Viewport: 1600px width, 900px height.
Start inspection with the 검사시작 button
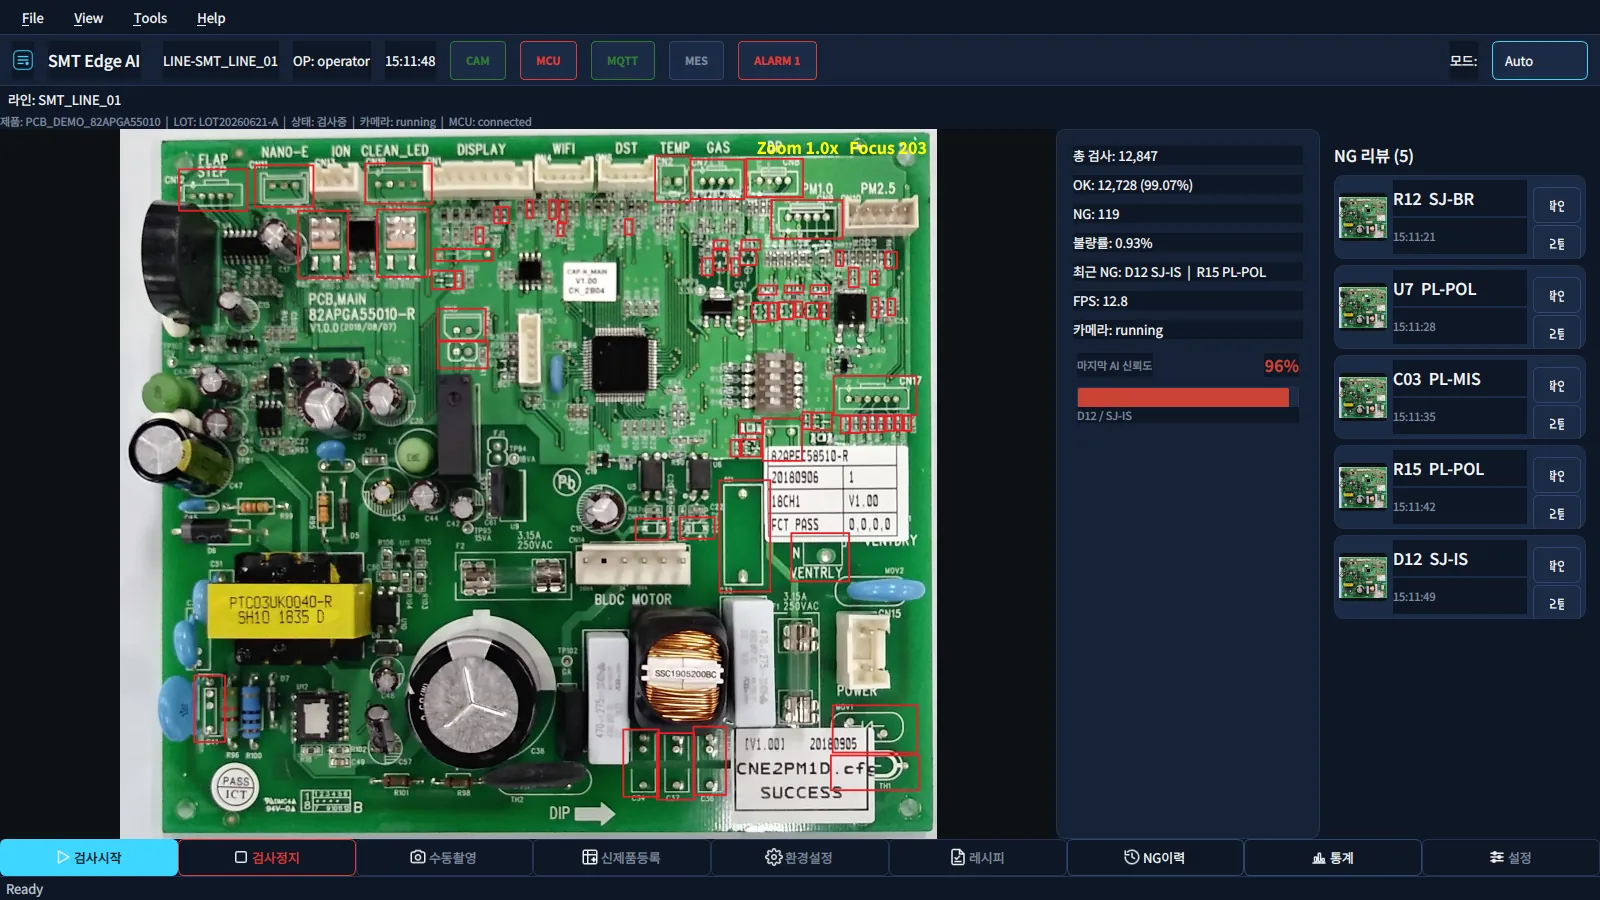pyautogui.click(x=89, y=857)
